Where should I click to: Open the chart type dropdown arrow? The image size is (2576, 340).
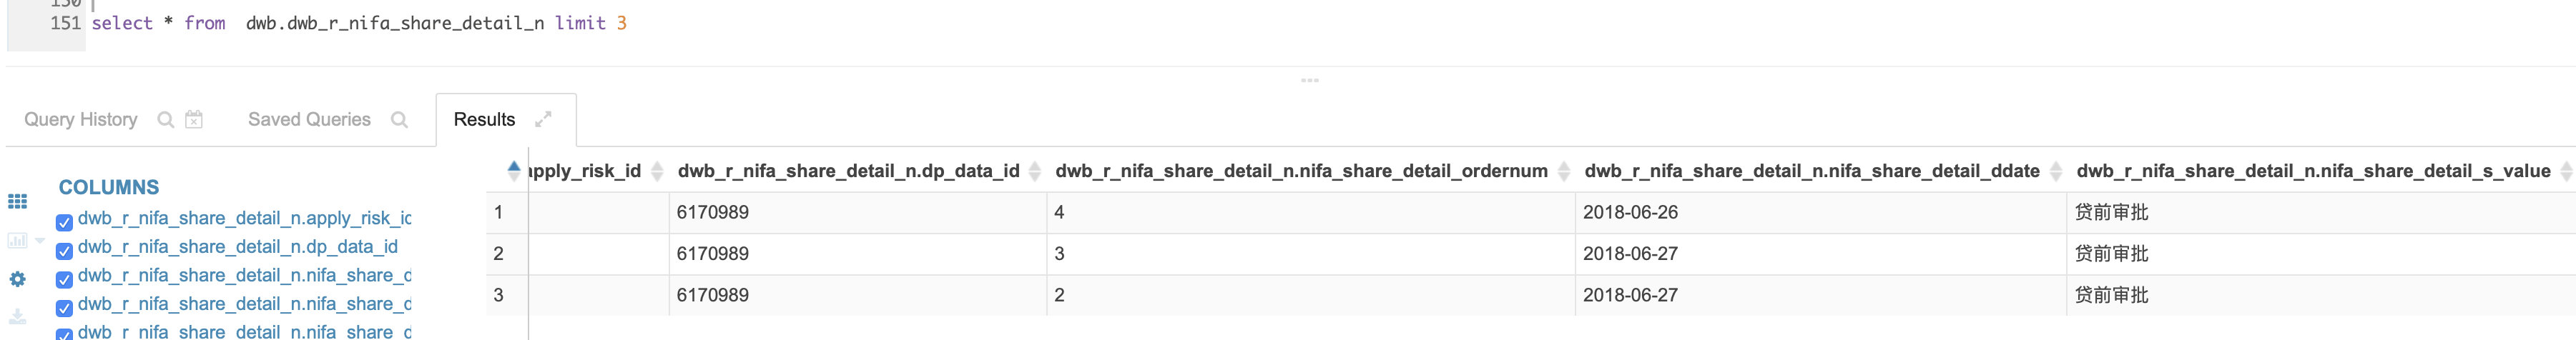pyautogui.click(x=40, y=240)
